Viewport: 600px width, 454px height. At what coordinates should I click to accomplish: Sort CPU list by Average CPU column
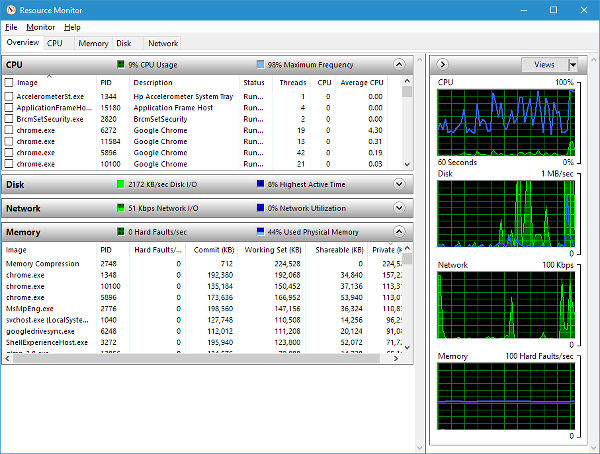tap(361, 82)
